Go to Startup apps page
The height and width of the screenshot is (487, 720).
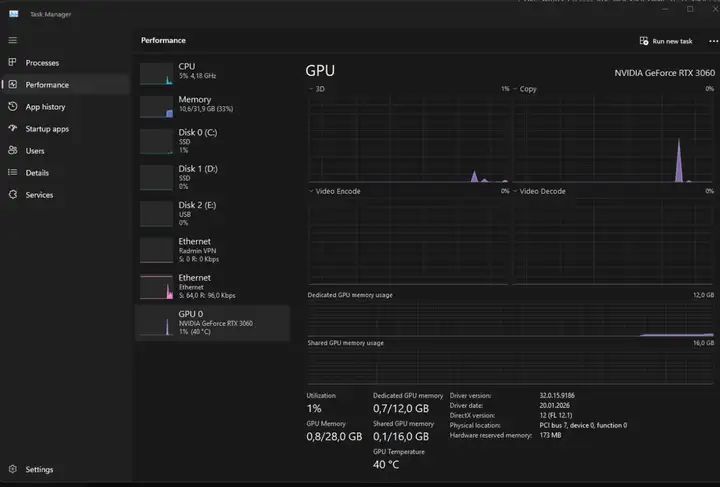[65, 129]
